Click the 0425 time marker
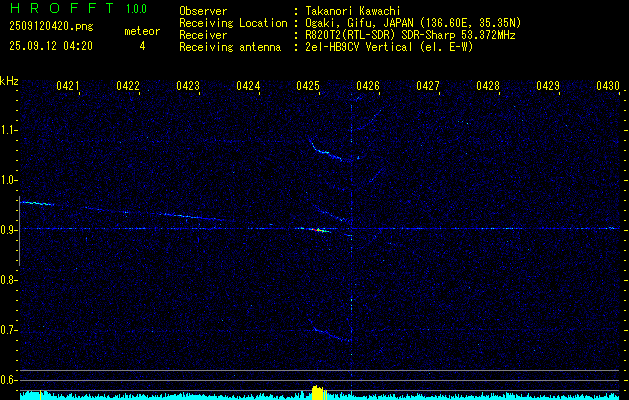This screenshot has width=629, height=400. pyautogui.click(x=308, y=86)
